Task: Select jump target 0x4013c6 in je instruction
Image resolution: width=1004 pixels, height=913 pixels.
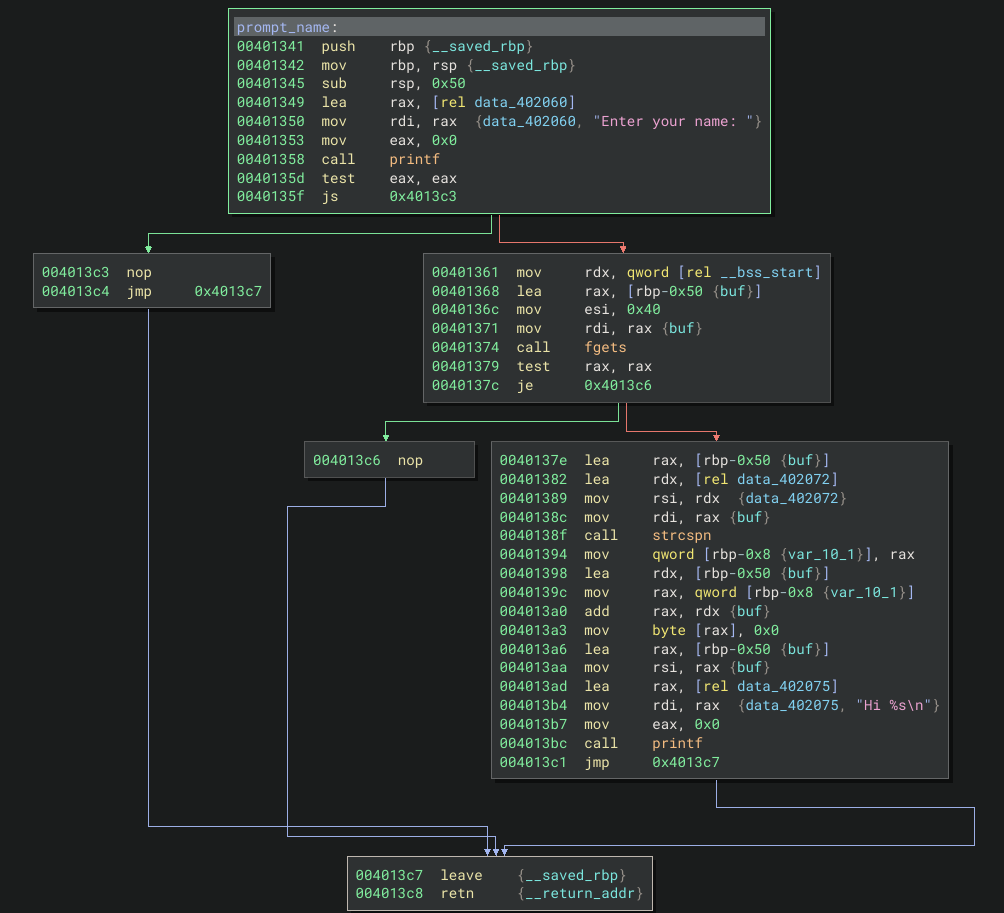Action: coord(618,385)
